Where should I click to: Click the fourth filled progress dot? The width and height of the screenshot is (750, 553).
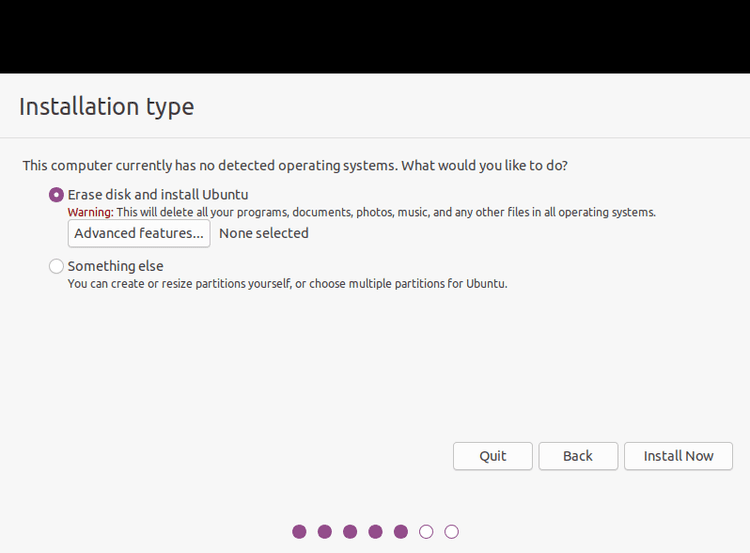click(375, 531)
